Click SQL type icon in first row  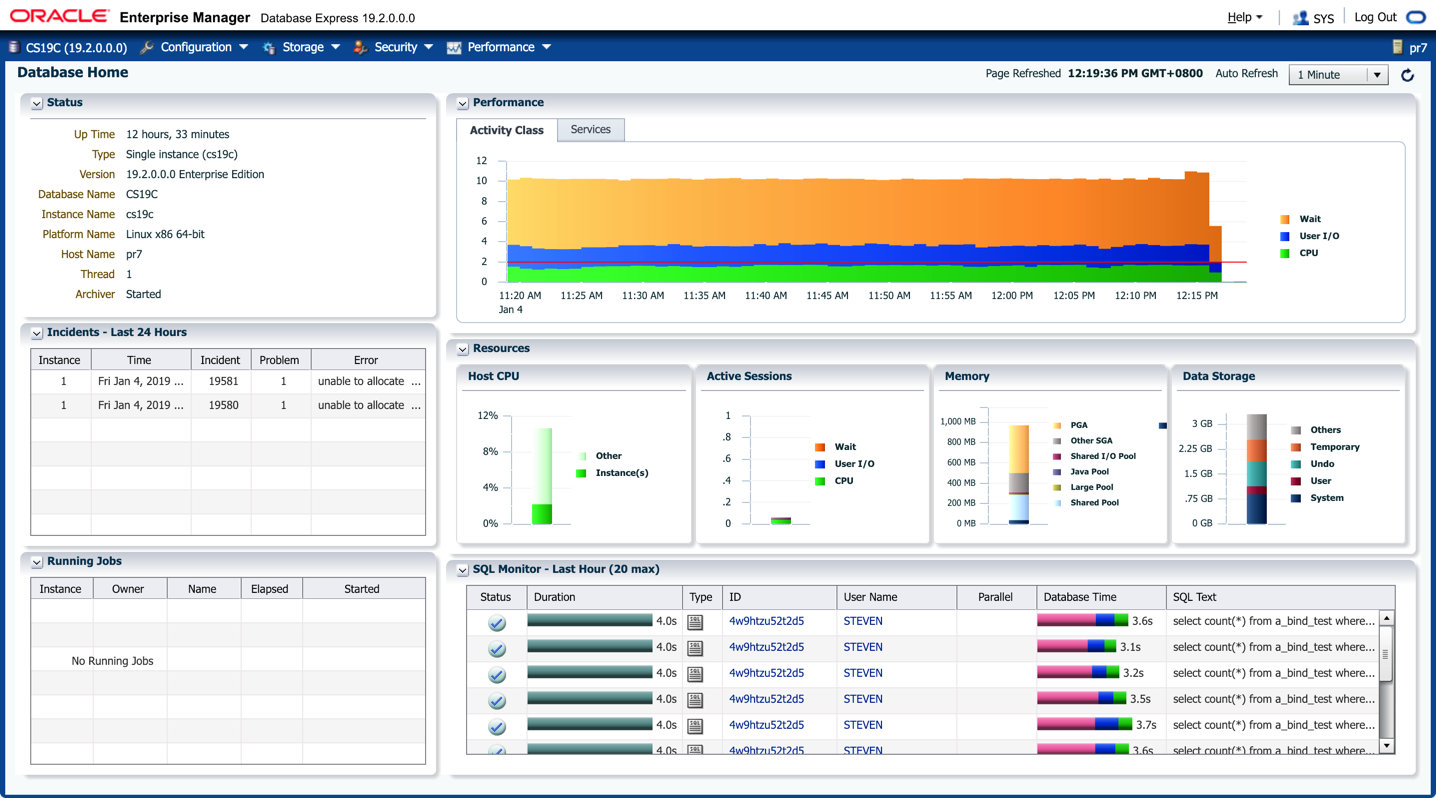coord(695,622)
